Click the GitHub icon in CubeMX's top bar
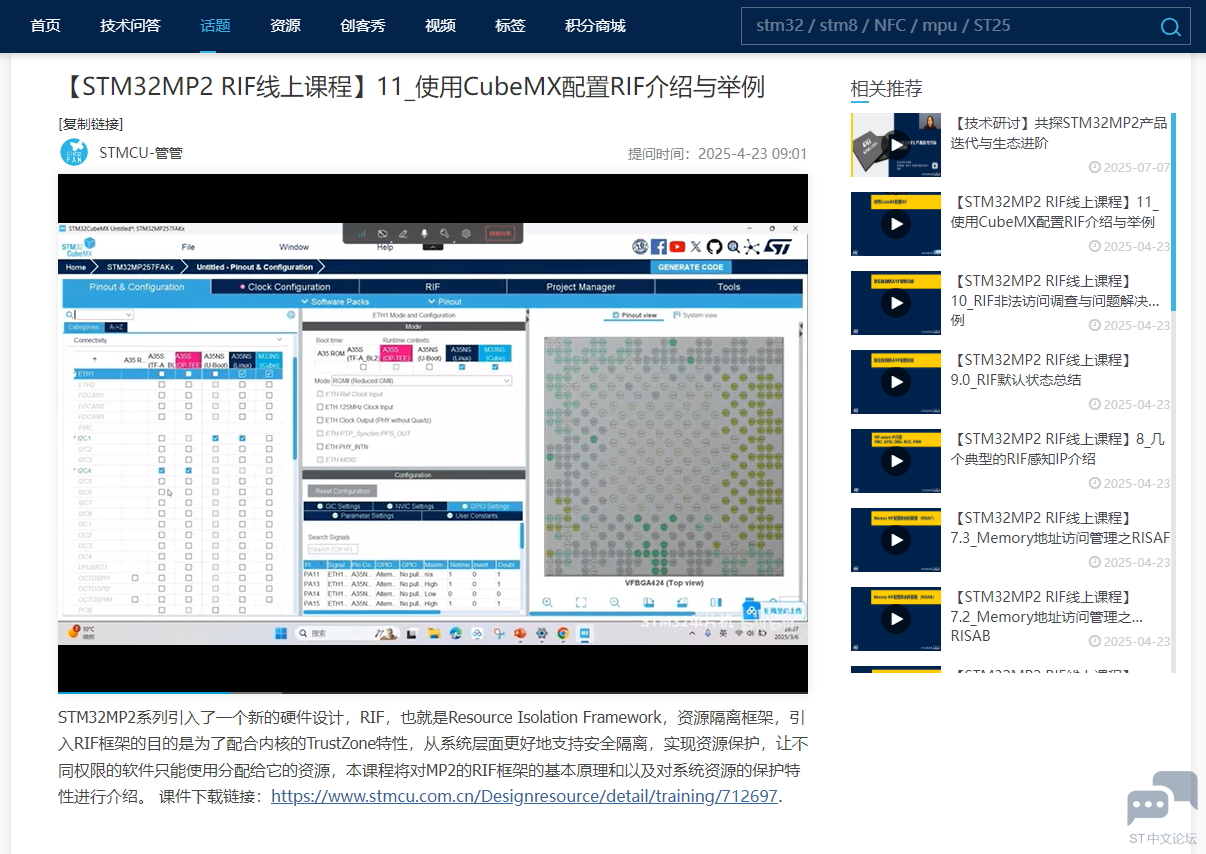The width and height of the screenshot is (1206, 854). pos(714,246)
